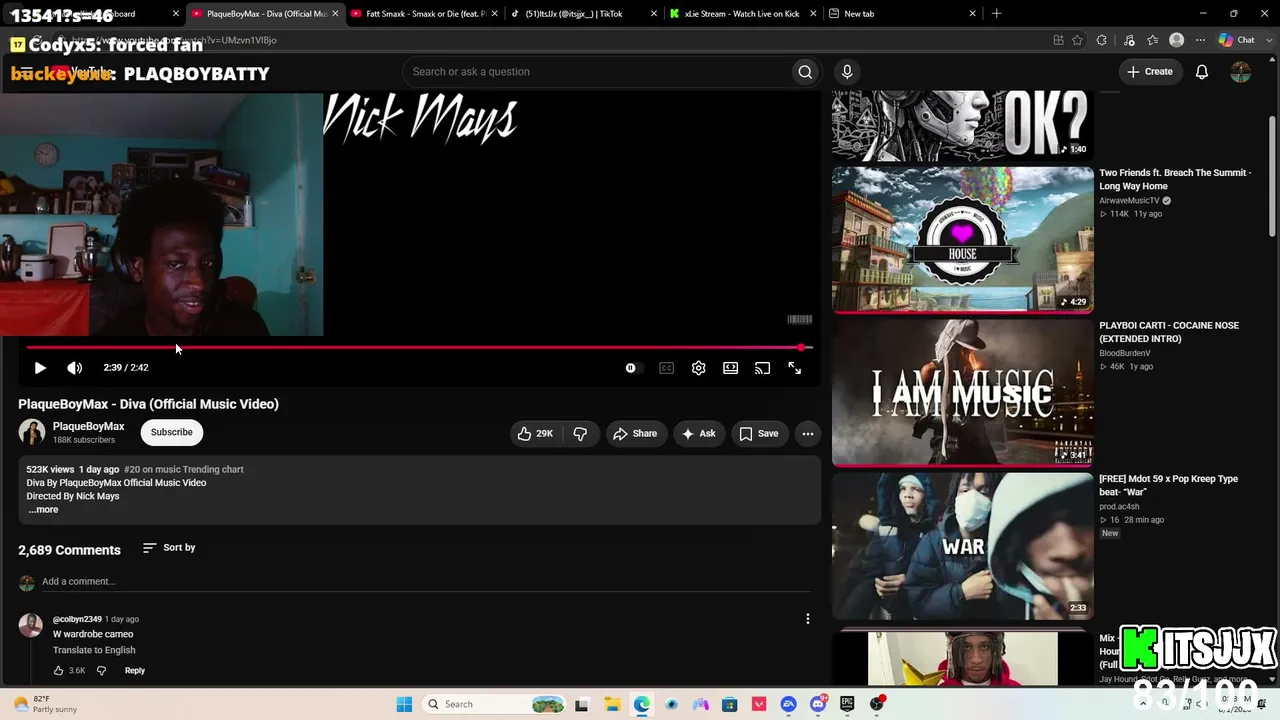This screenshot has height=720, width=1280.
Task: Open AirwaveMusicTV channel link
Action: (x=1129, y=201)
